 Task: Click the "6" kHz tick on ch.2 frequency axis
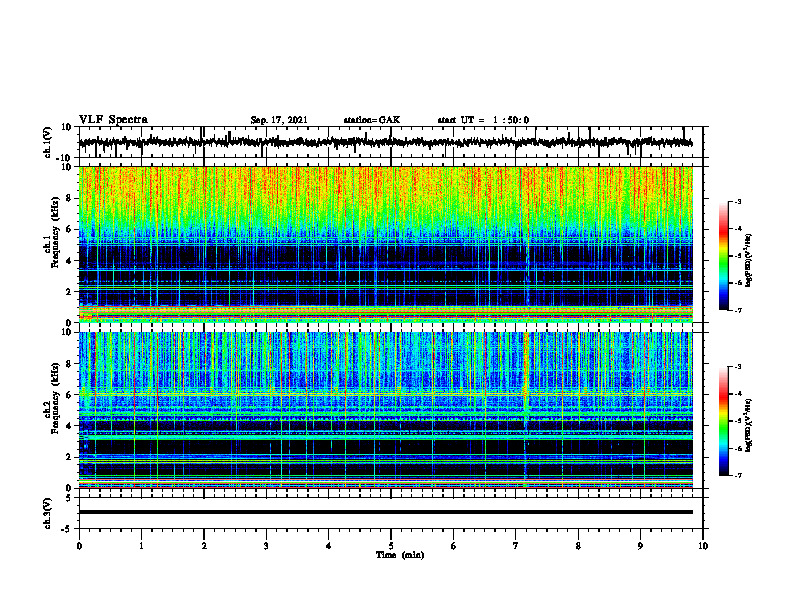pos(69,395)
